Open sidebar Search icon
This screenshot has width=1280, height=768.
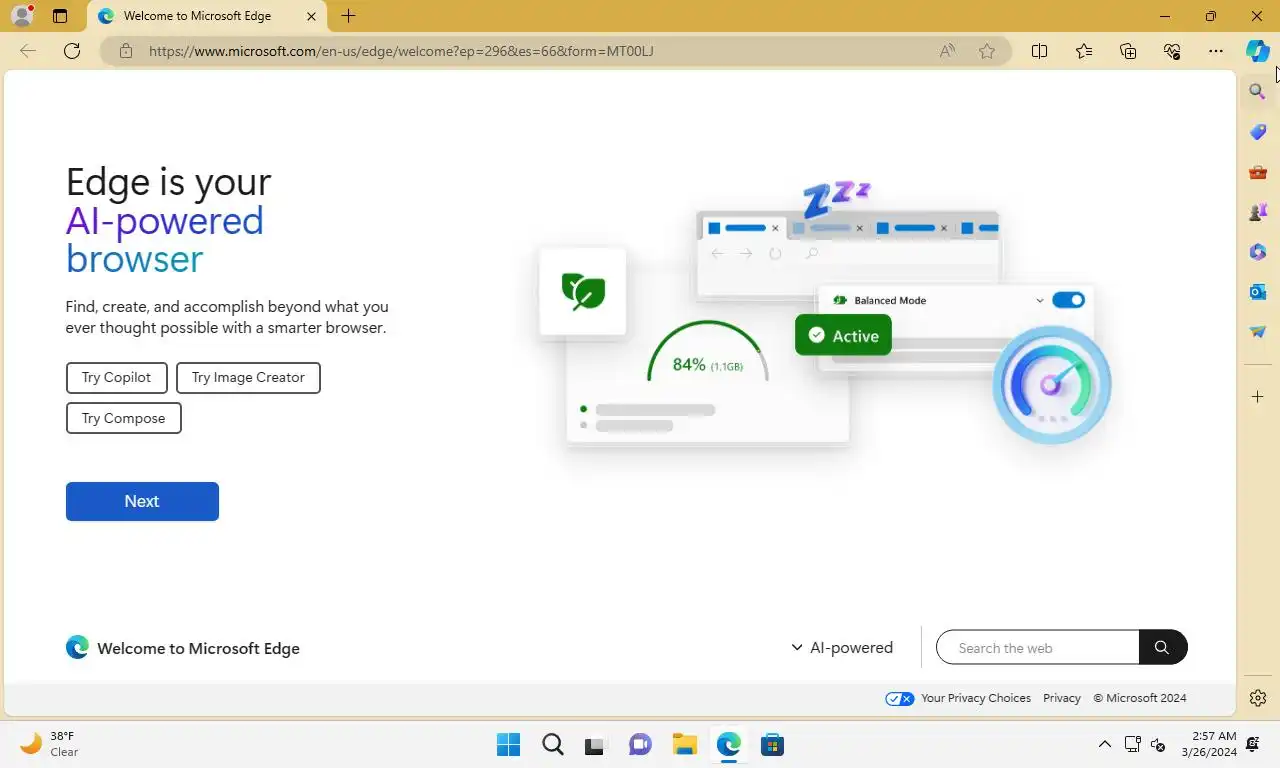[1258, 92]
